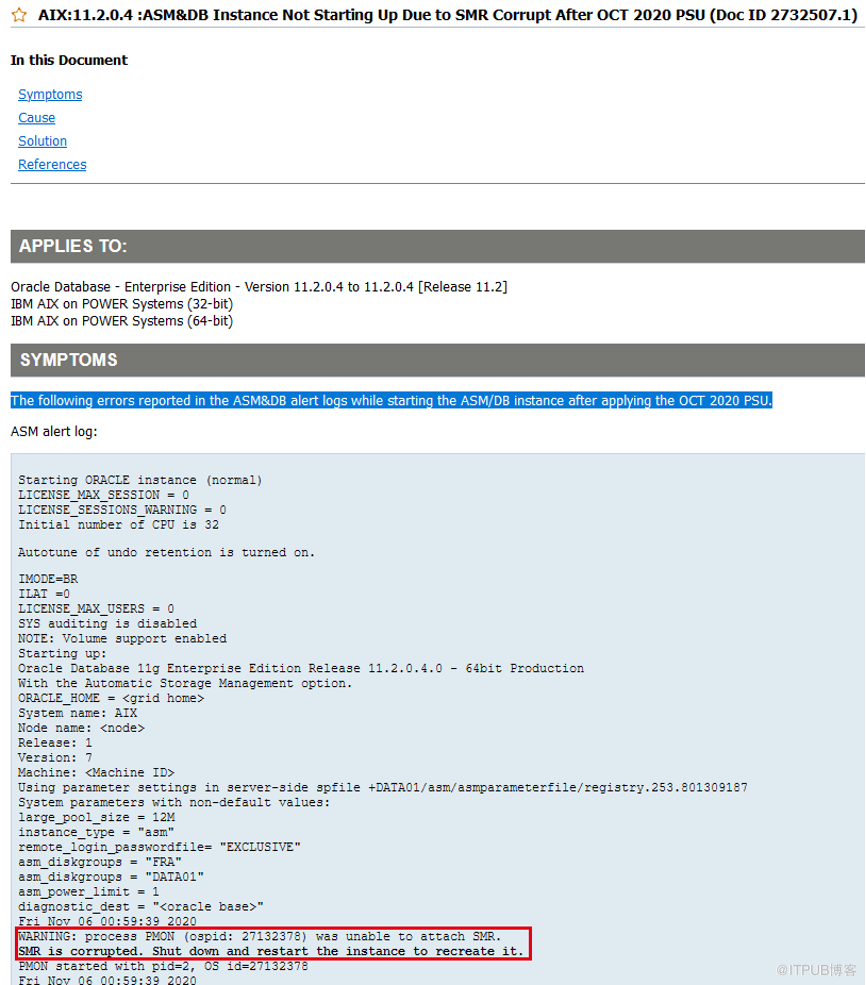Open the Symptoms link
The image size is (866, 985).
[x=50, y=94]
